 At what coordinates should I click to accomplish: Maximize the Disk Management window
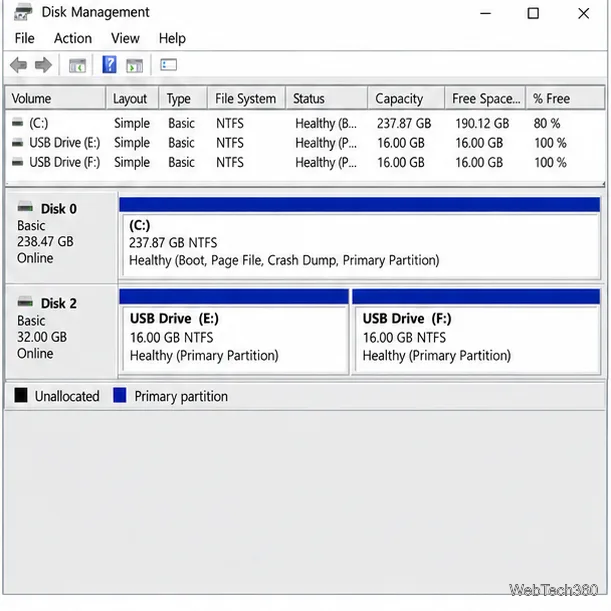[x=533, y=13]
